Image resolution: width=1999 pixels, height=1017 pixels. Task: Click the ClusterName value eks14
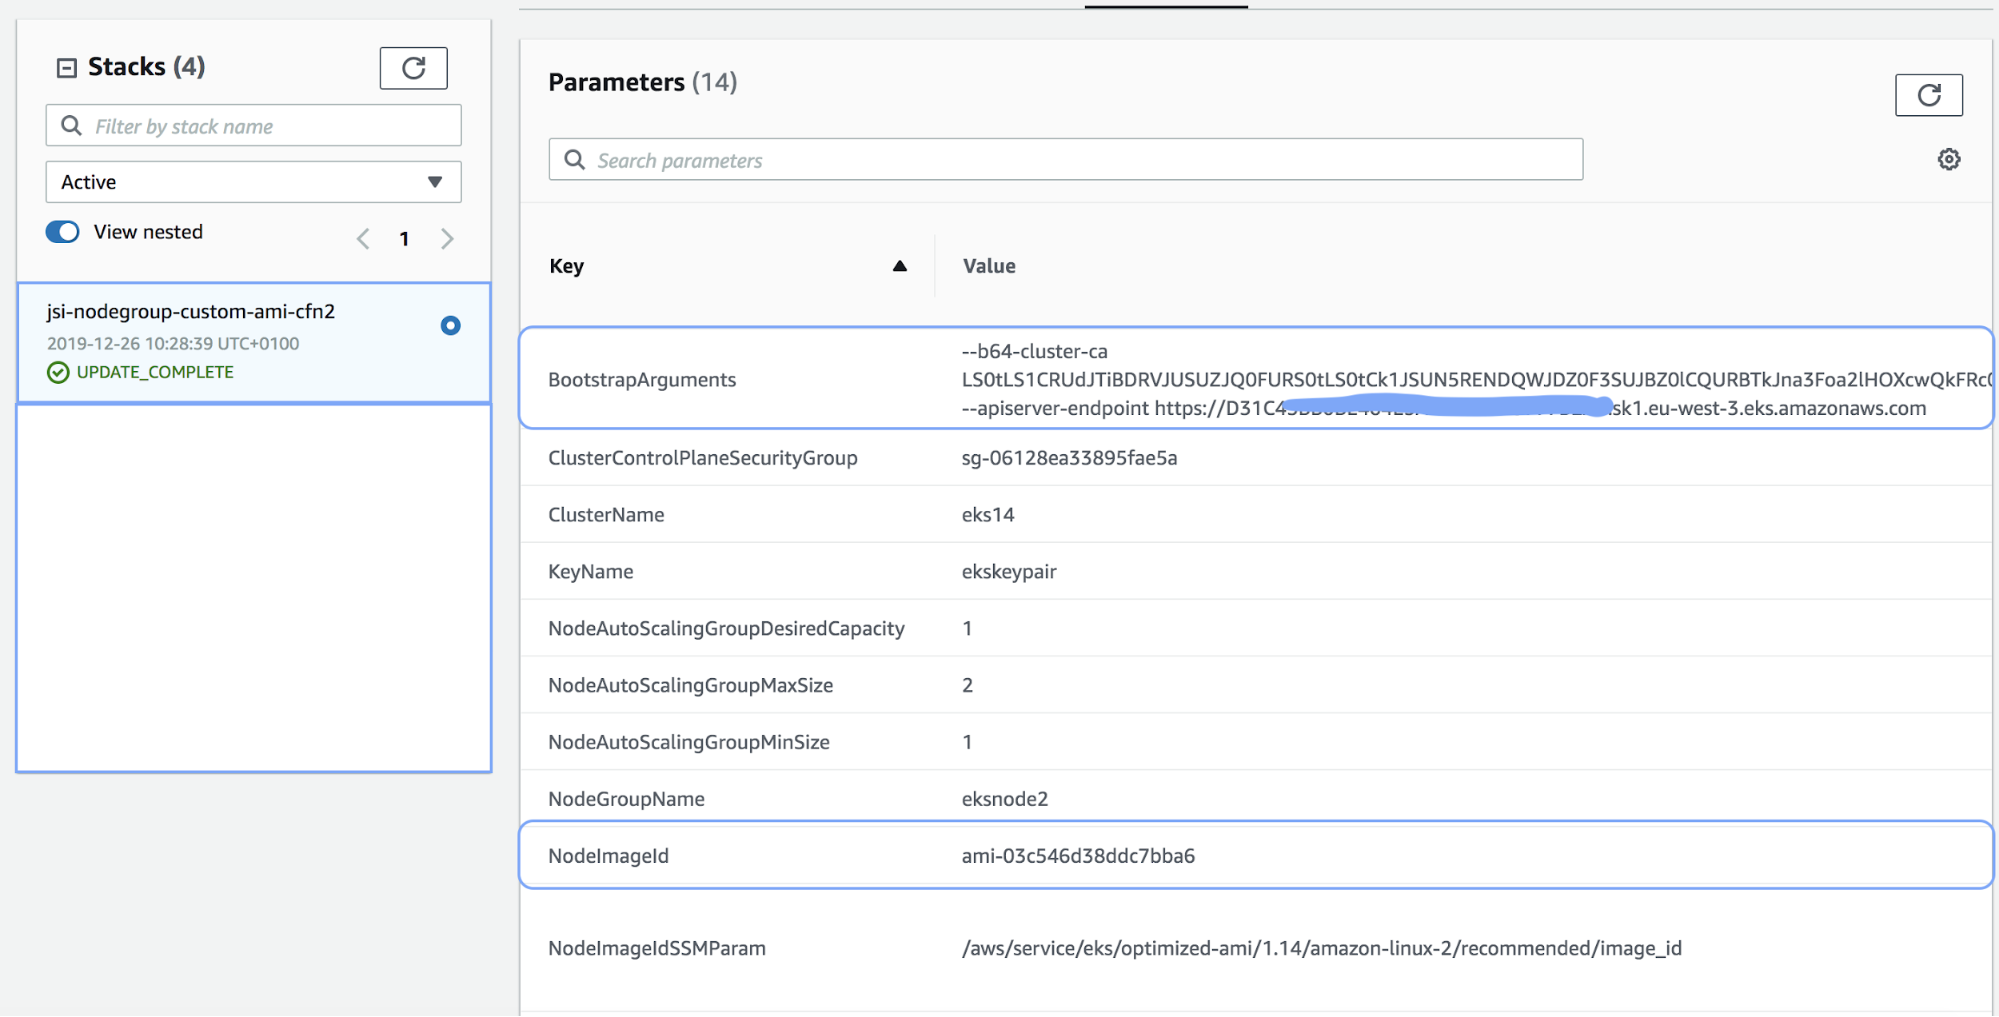pyautogui.click(x=988, y=515)
